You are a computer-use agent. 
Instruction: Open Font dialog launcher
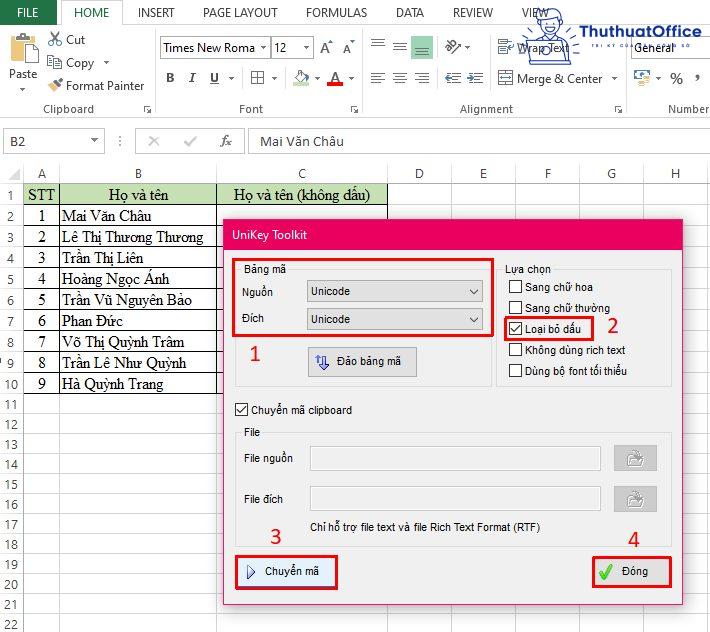click(354, 109)
